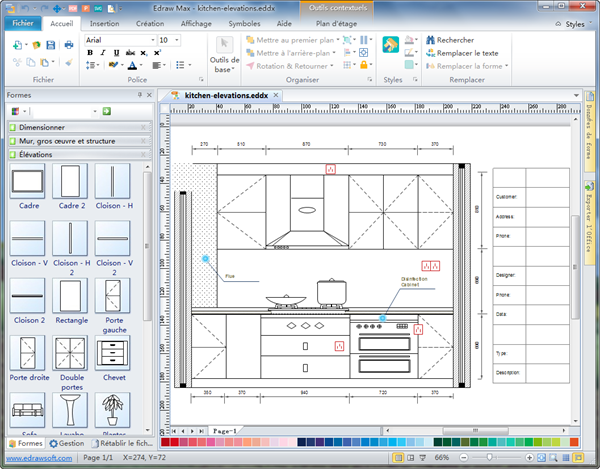Screen dimensions: 600x469
Task: Click the Page-1 sheet tab
Action: [x=224, y=431]
